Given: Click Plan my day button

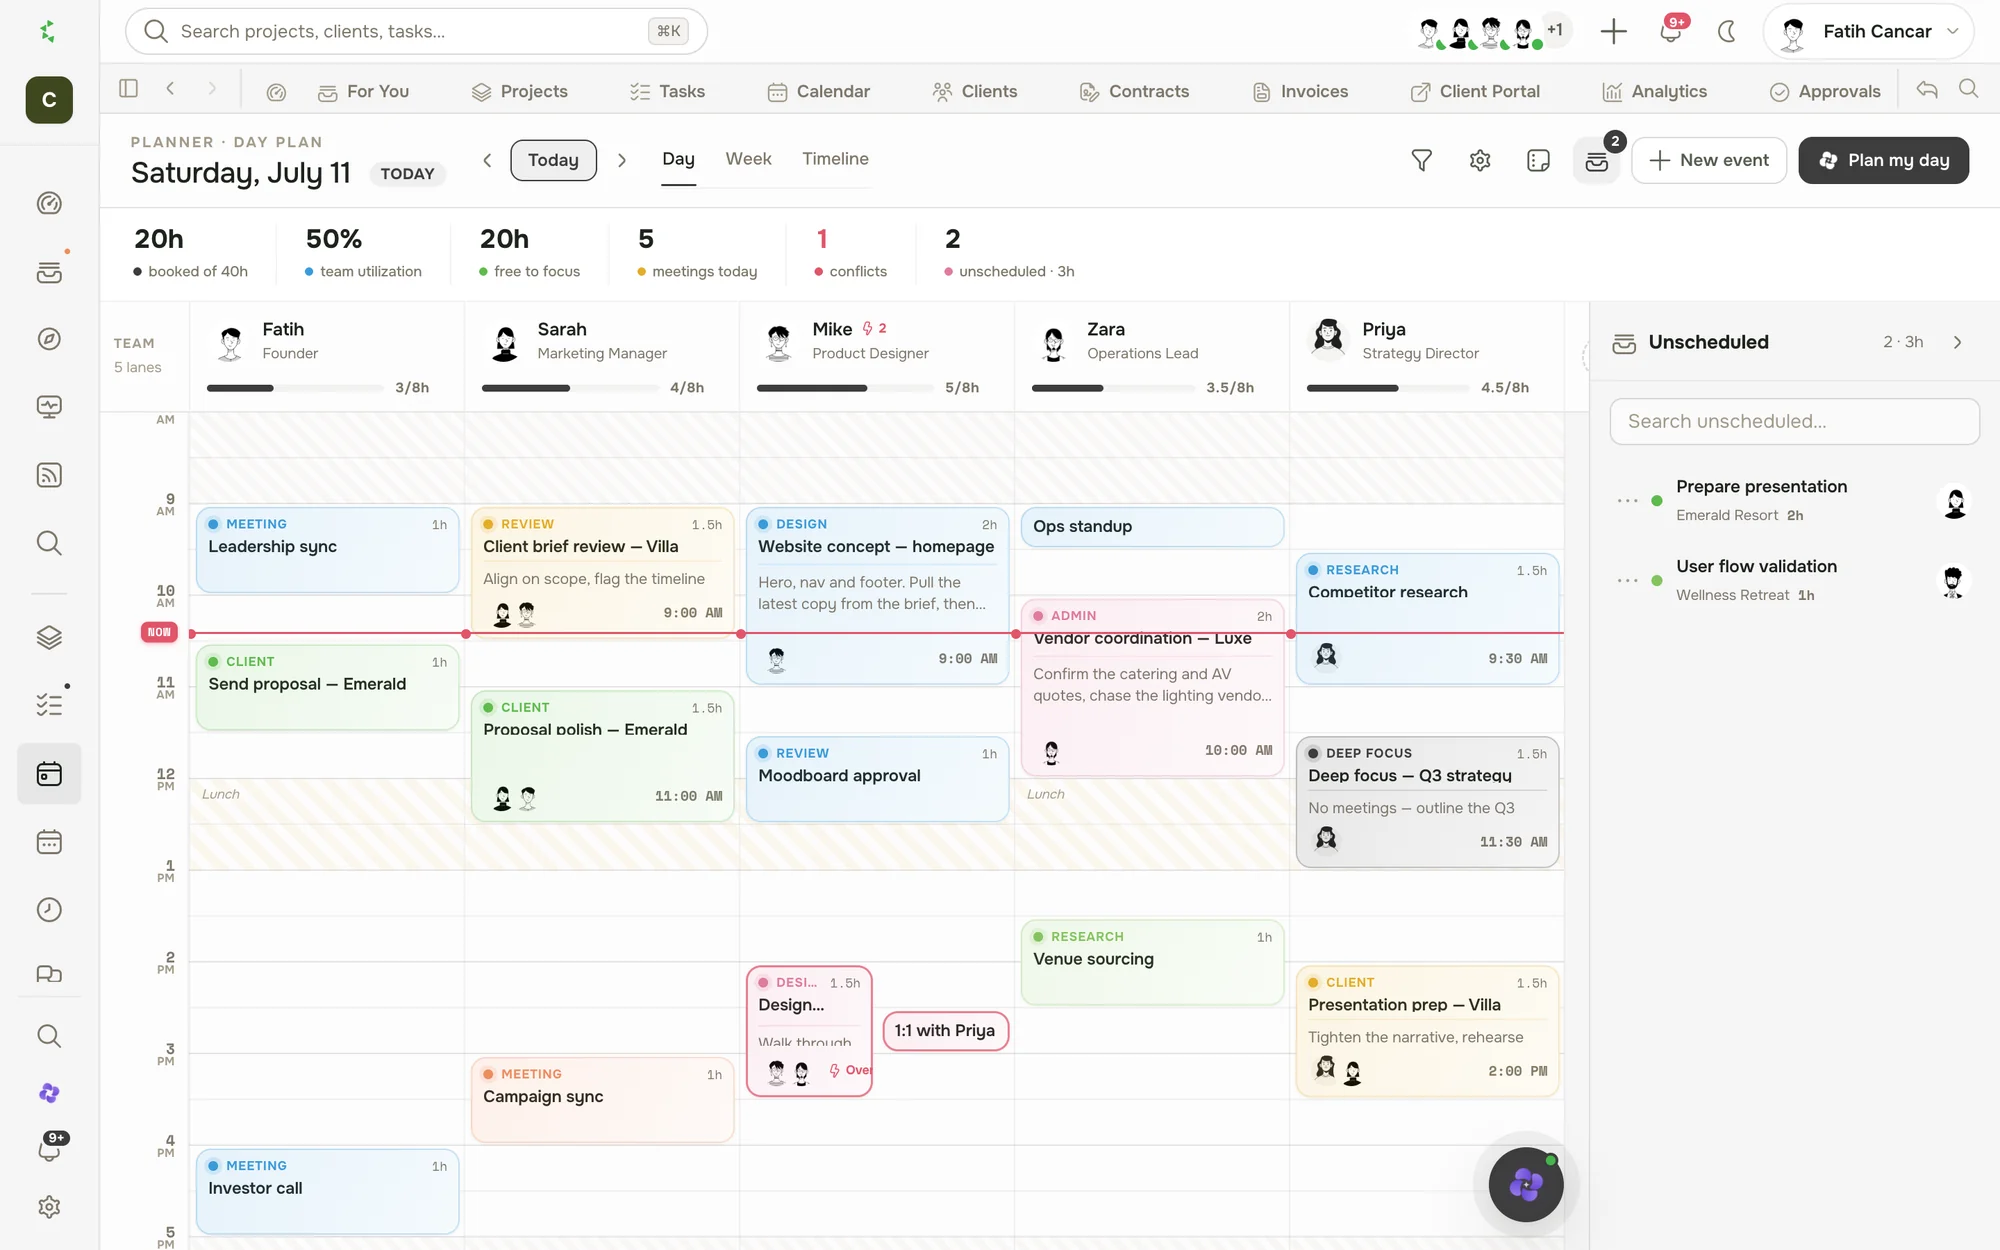Looking at the screenshot, I should (1883, 160).
